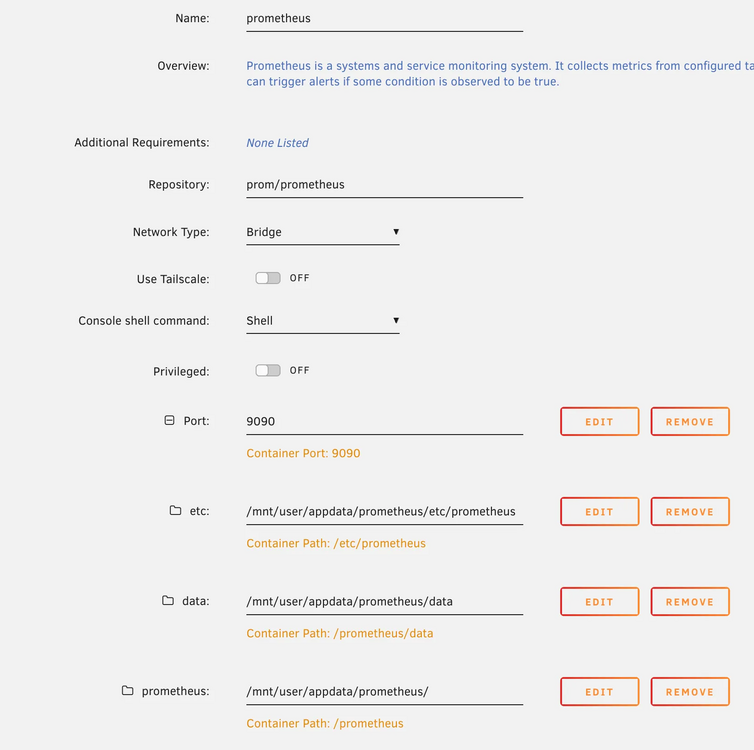Remove the etc path mapping
The width and height of the screenshot is (754, 750).
[x=690, y=512]
